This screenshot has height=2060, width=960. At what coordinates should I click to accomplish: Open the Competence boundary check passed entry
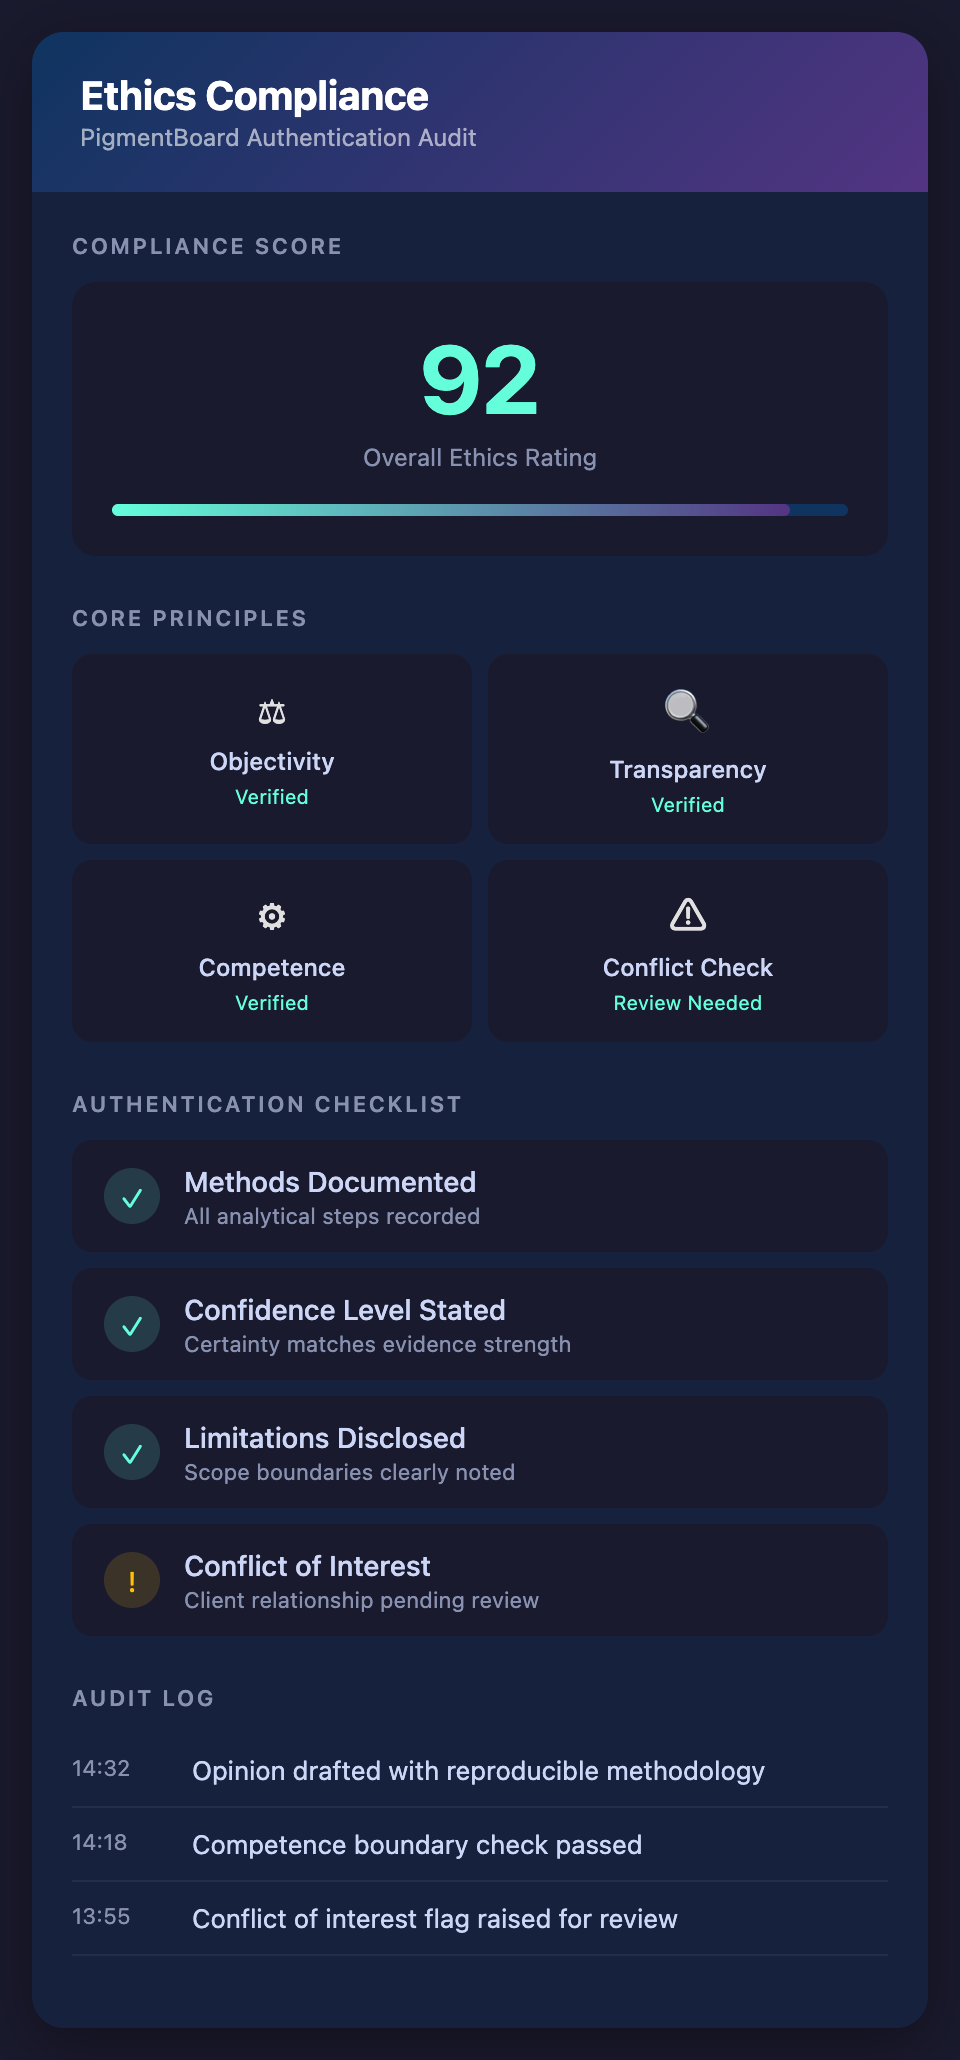(x=417, y=1845)
